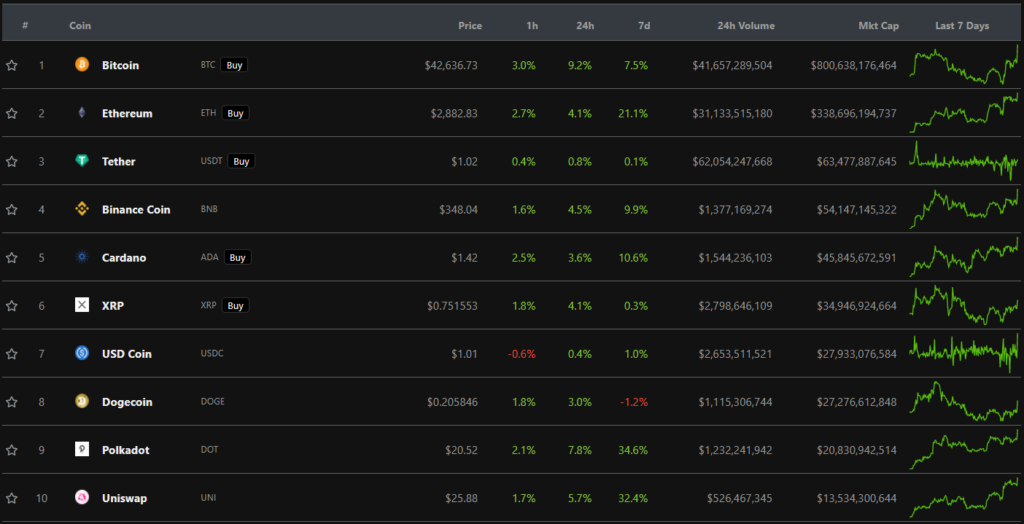
Task: Click the Dogecoin logo icon
Action: pyautogui.click(x=82, y=402)
